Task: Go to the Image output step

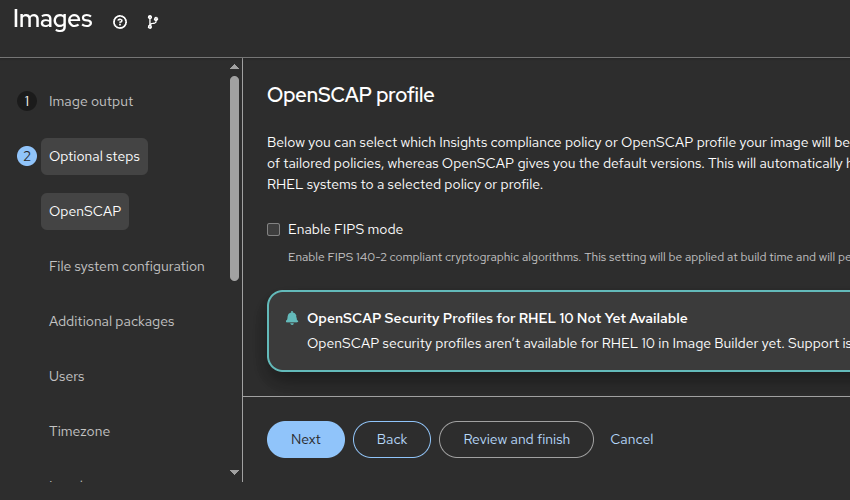Action: click(91, 101)
